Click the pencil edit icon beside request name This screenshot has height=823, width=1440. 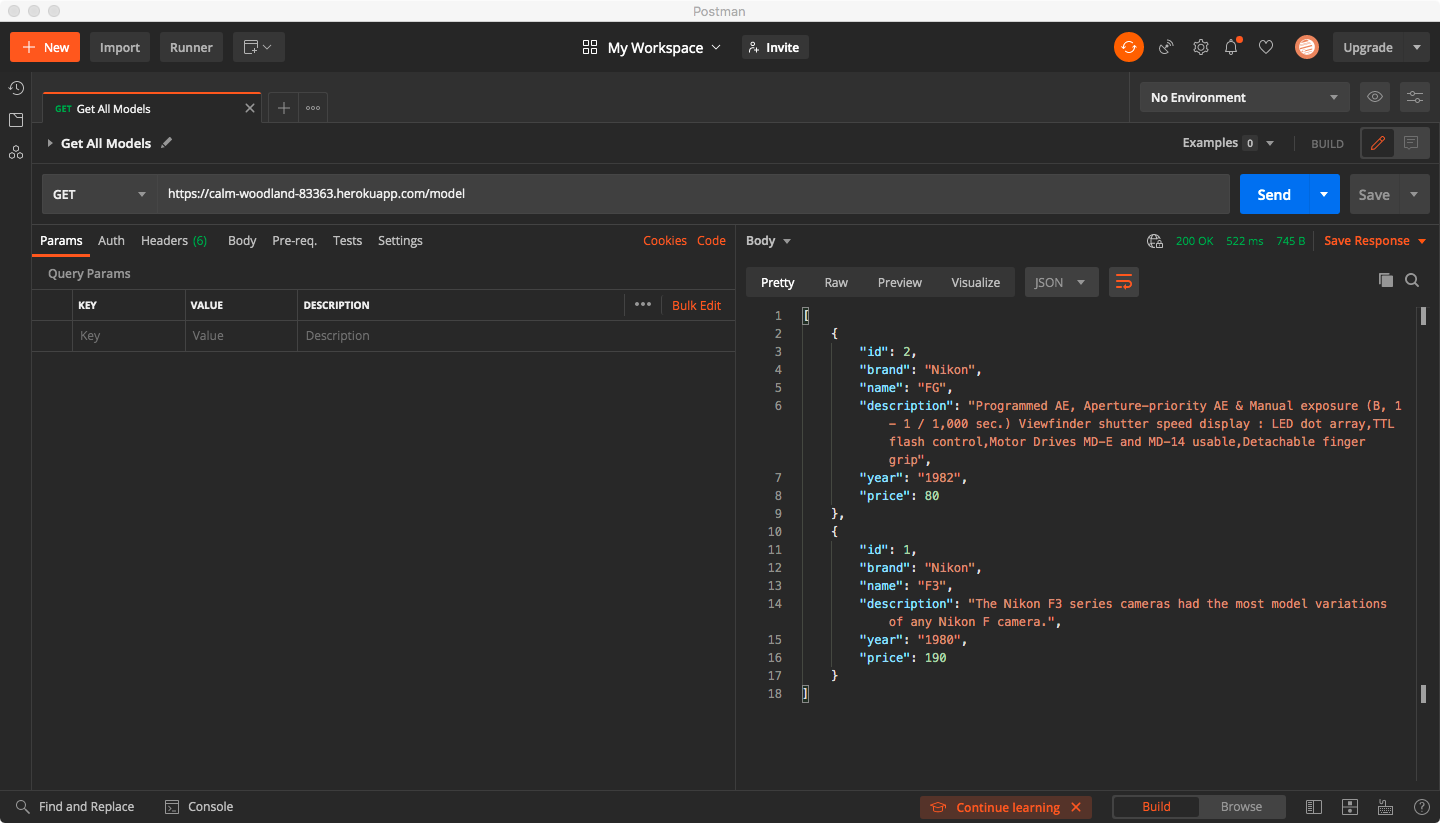point(167,143)
